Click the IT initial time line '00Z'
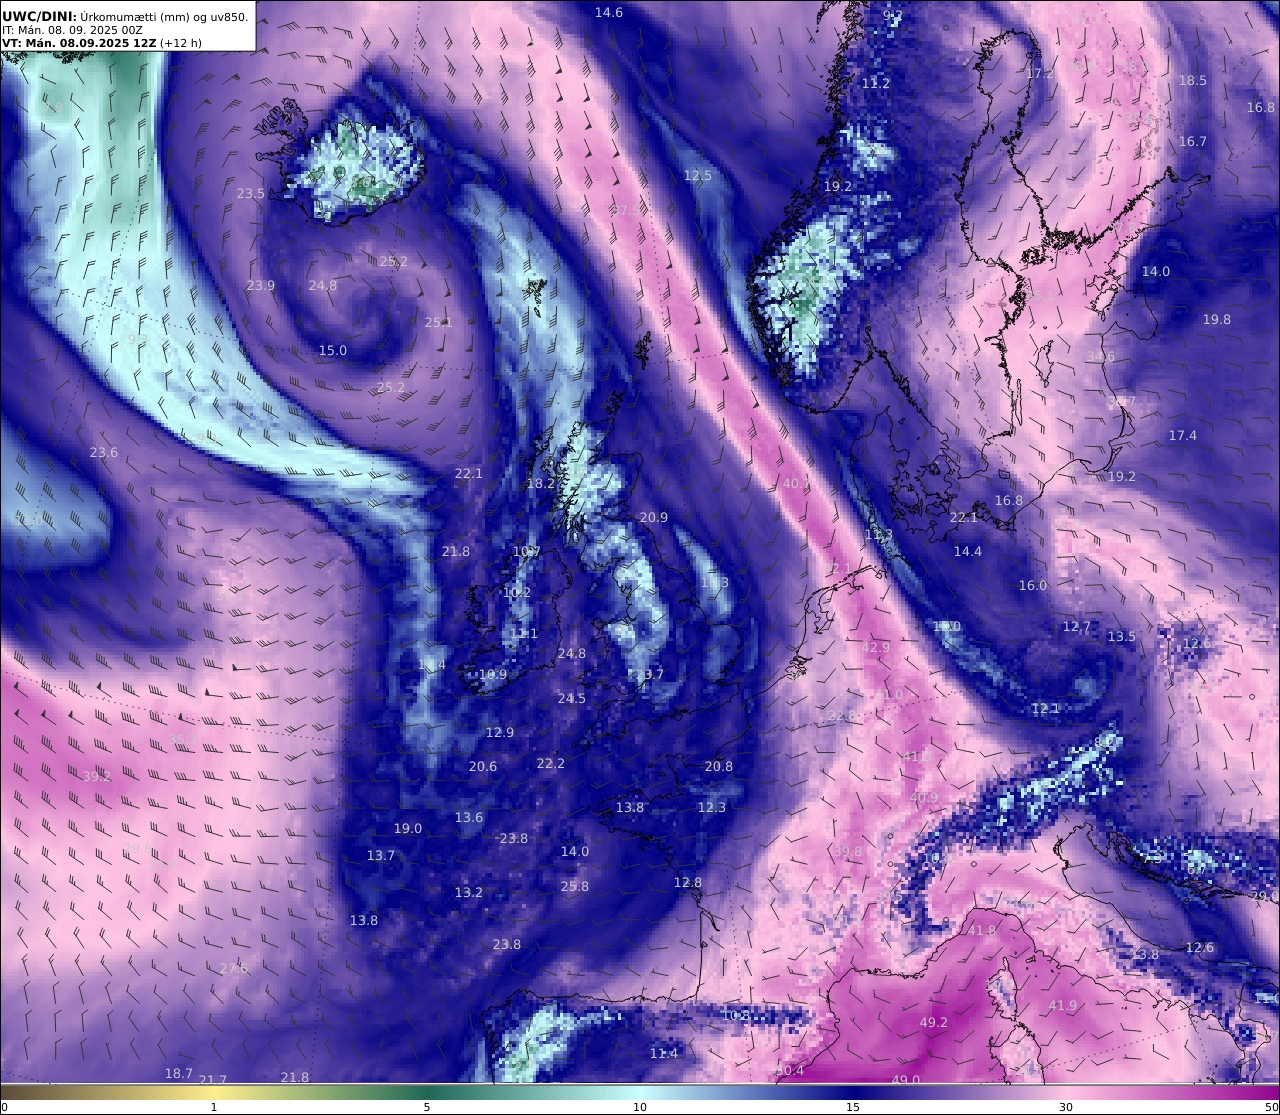This screenshot has width=1280, height=1115. [x=134, y=30]
